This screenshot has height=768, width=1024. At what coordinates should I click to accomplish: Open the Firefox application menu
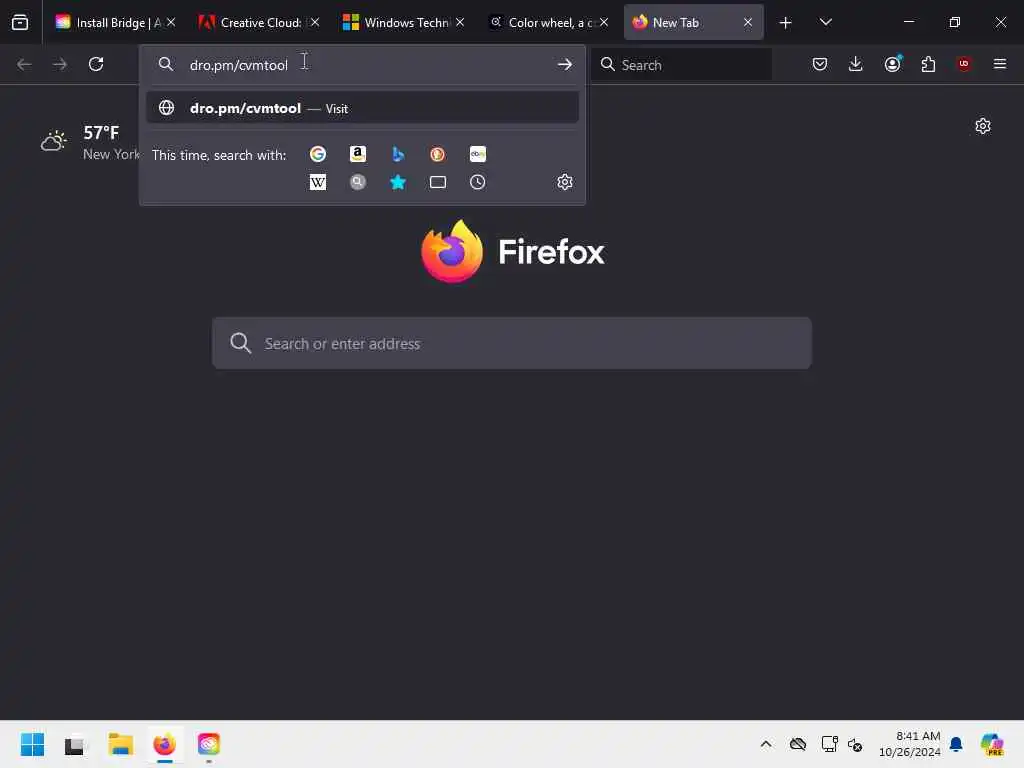(x=1000, y=64)
